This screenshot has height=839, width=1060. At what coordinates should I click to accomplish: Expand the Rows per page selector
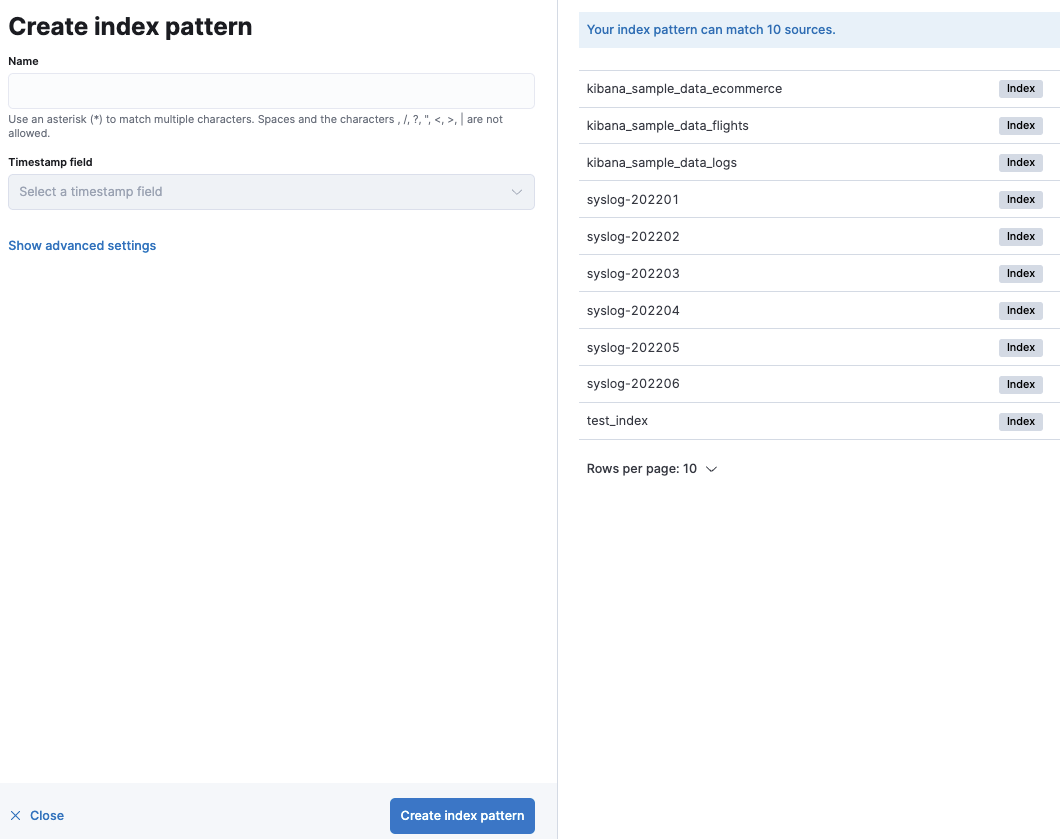[652, 468]
